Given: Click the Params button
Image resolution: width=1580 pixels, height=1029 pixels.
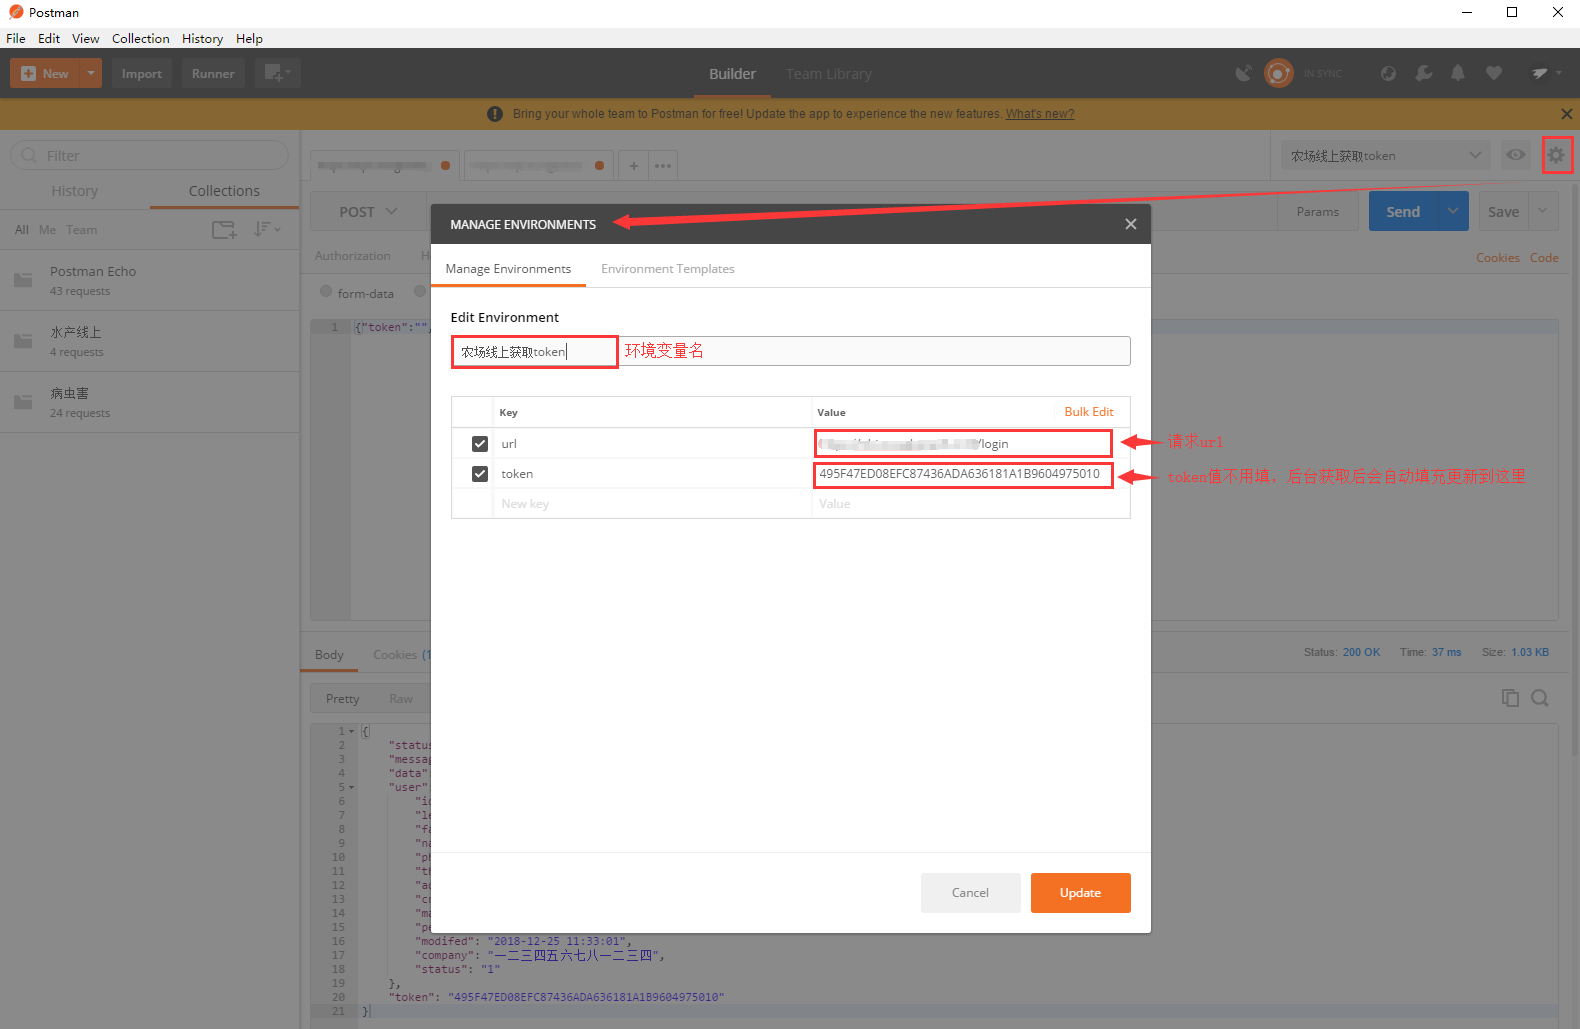Looking at the screenshot, I should point(1318,212).
